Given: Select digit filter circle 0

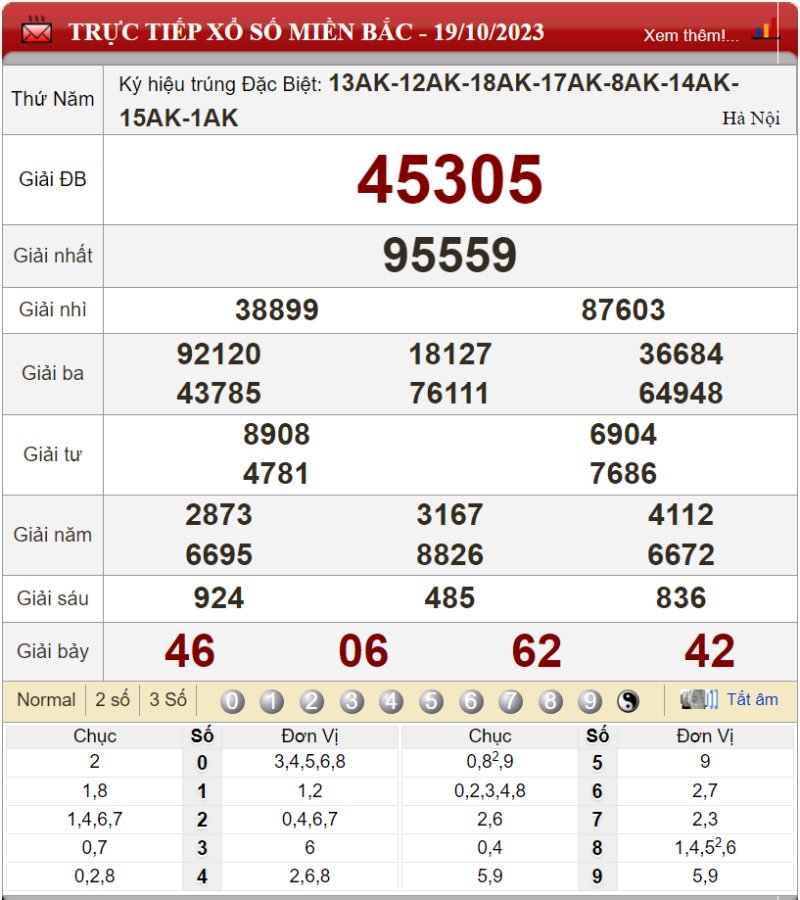Looking at the screenshot, I should tap(232, 701).
